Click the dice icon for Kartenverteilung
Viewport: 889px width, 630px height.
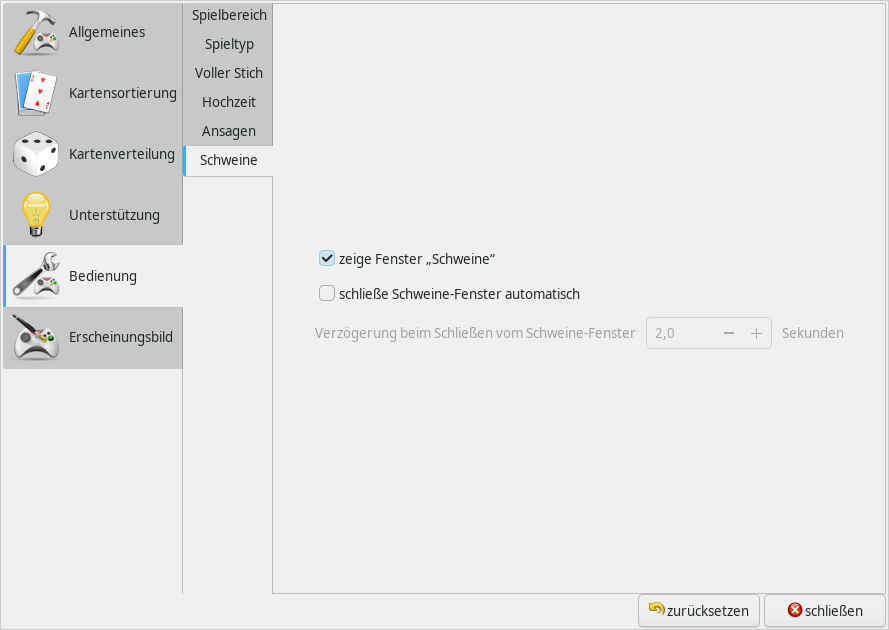36,155
